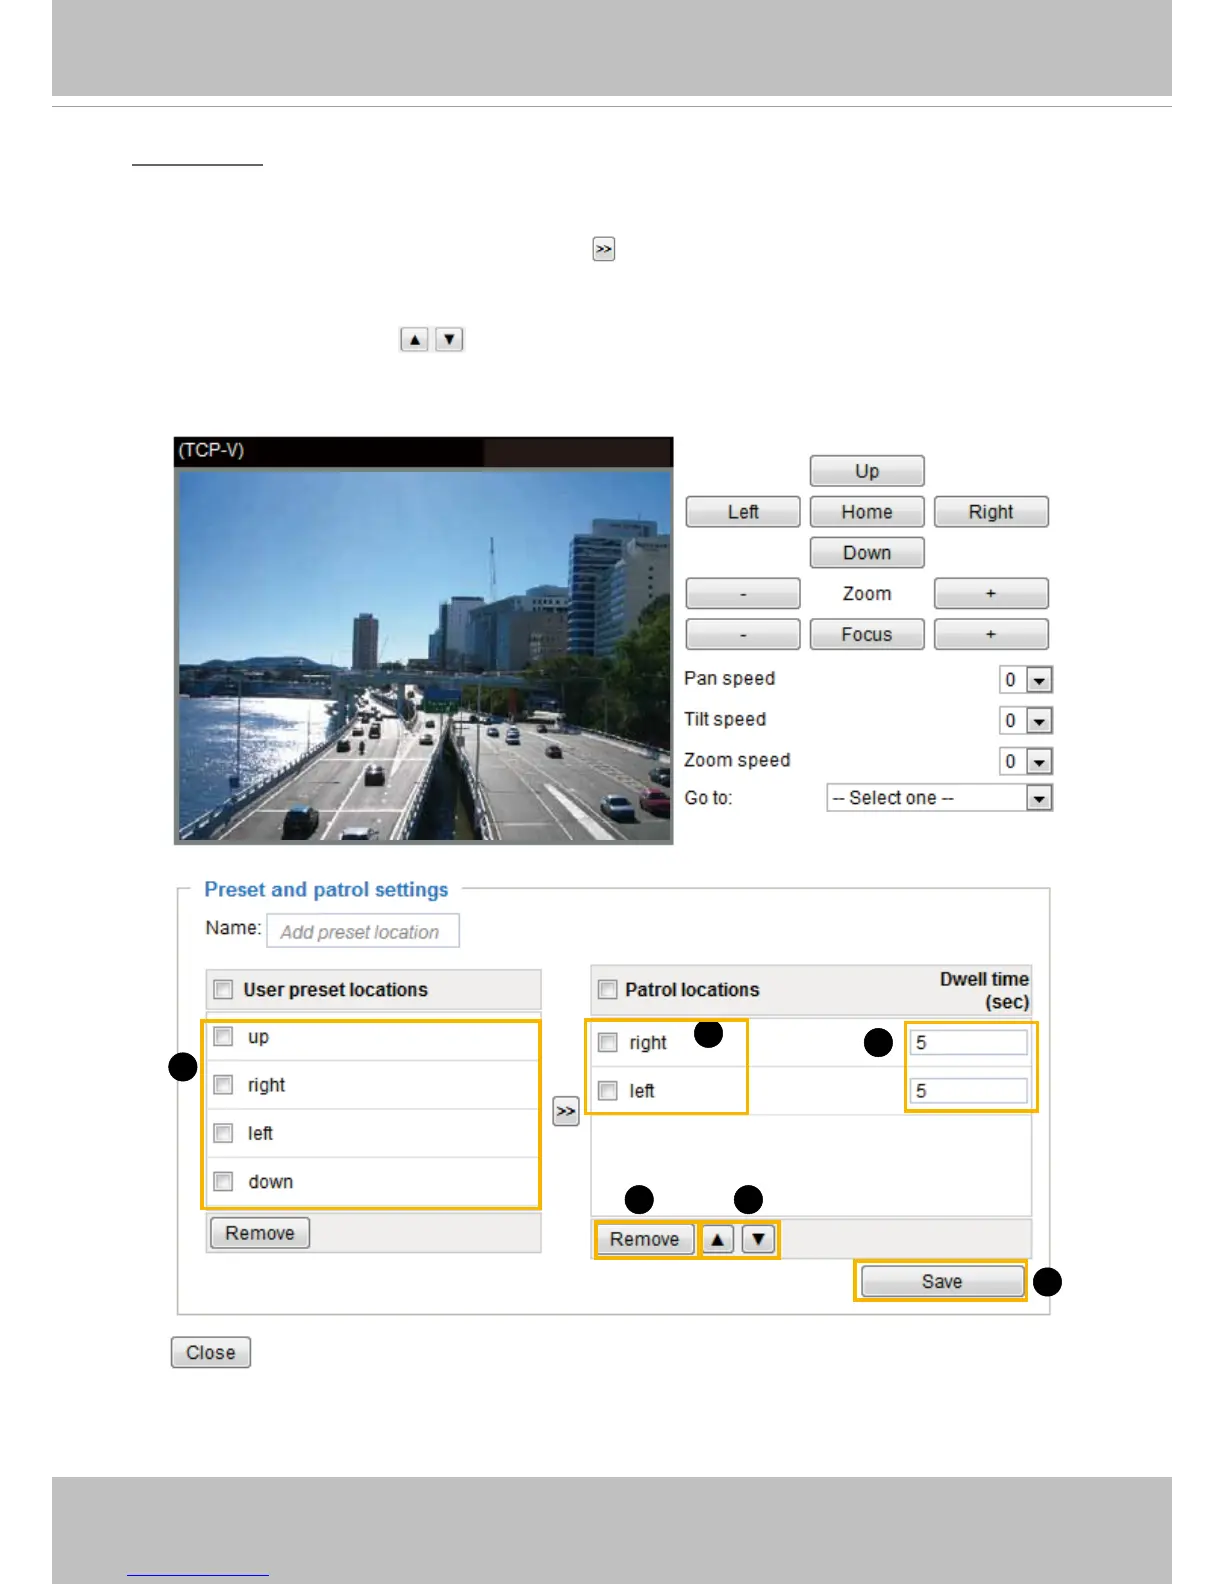Save the patrol settings
The image size is (1224, 1584).
[x=942, y=1282]
